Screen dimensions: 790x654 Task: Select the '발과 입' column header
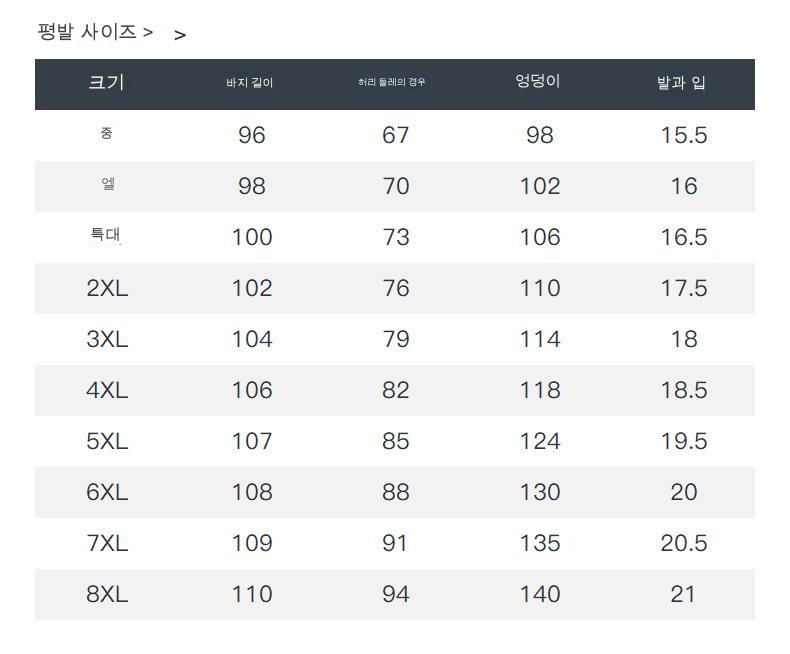(681, 83)
